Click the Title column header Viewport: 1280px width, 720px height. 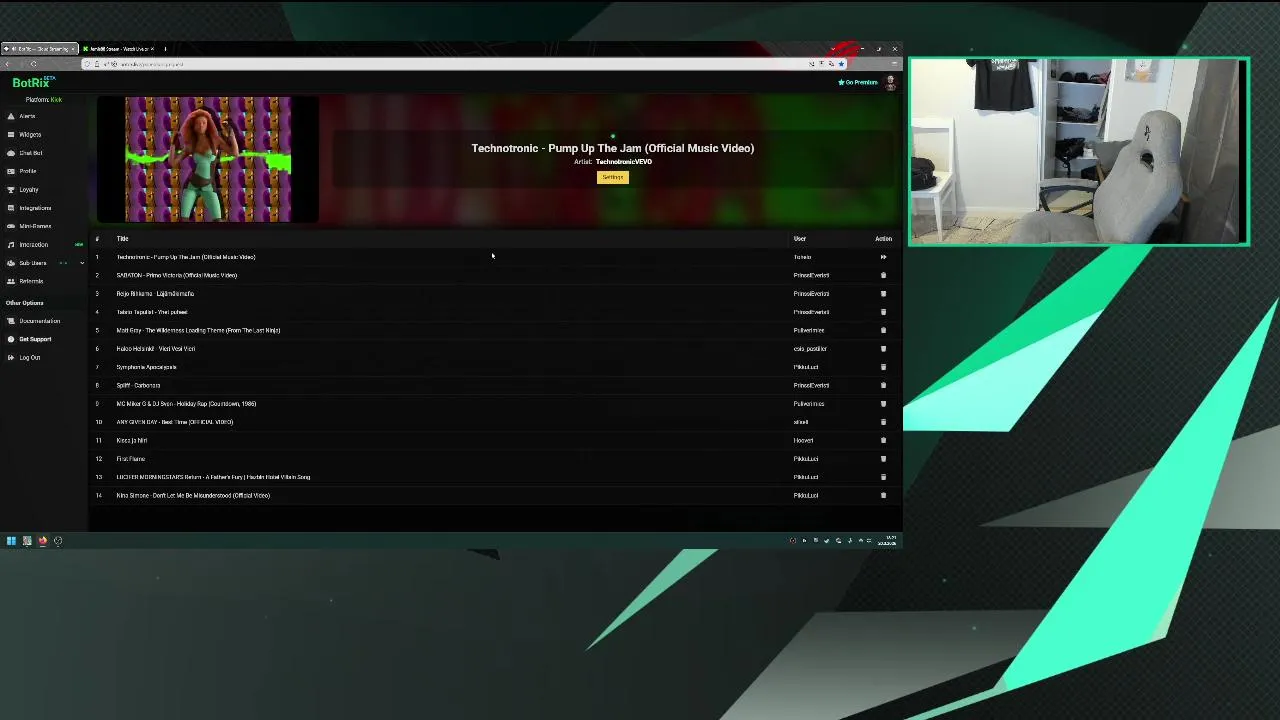122,239
